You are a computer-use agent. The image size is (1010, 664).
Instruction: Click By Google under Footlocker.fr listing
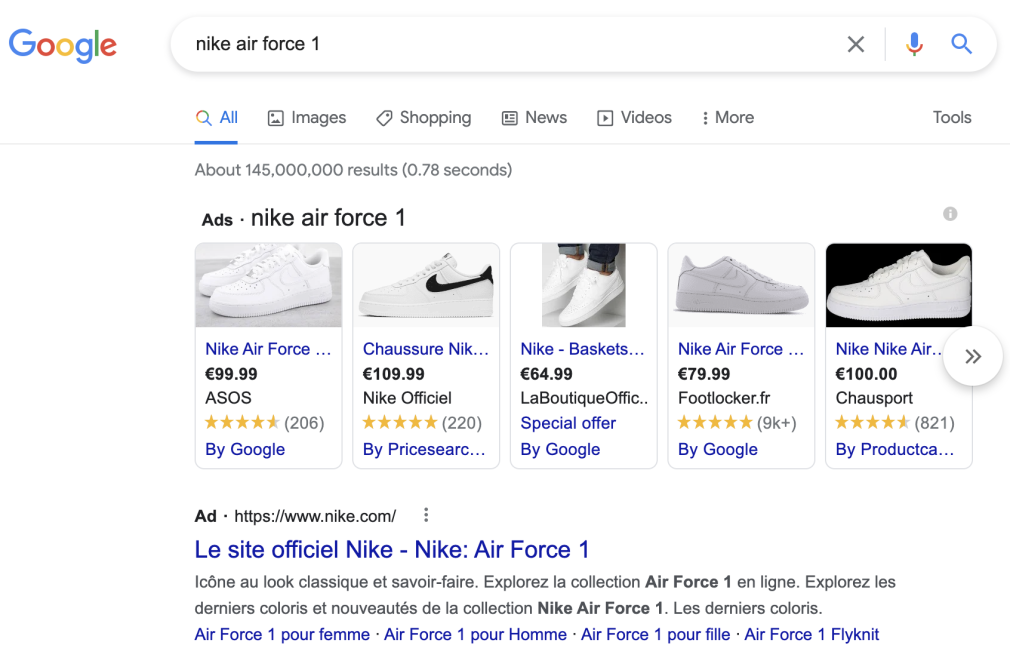pyautogui.click(x=718, y=450)
